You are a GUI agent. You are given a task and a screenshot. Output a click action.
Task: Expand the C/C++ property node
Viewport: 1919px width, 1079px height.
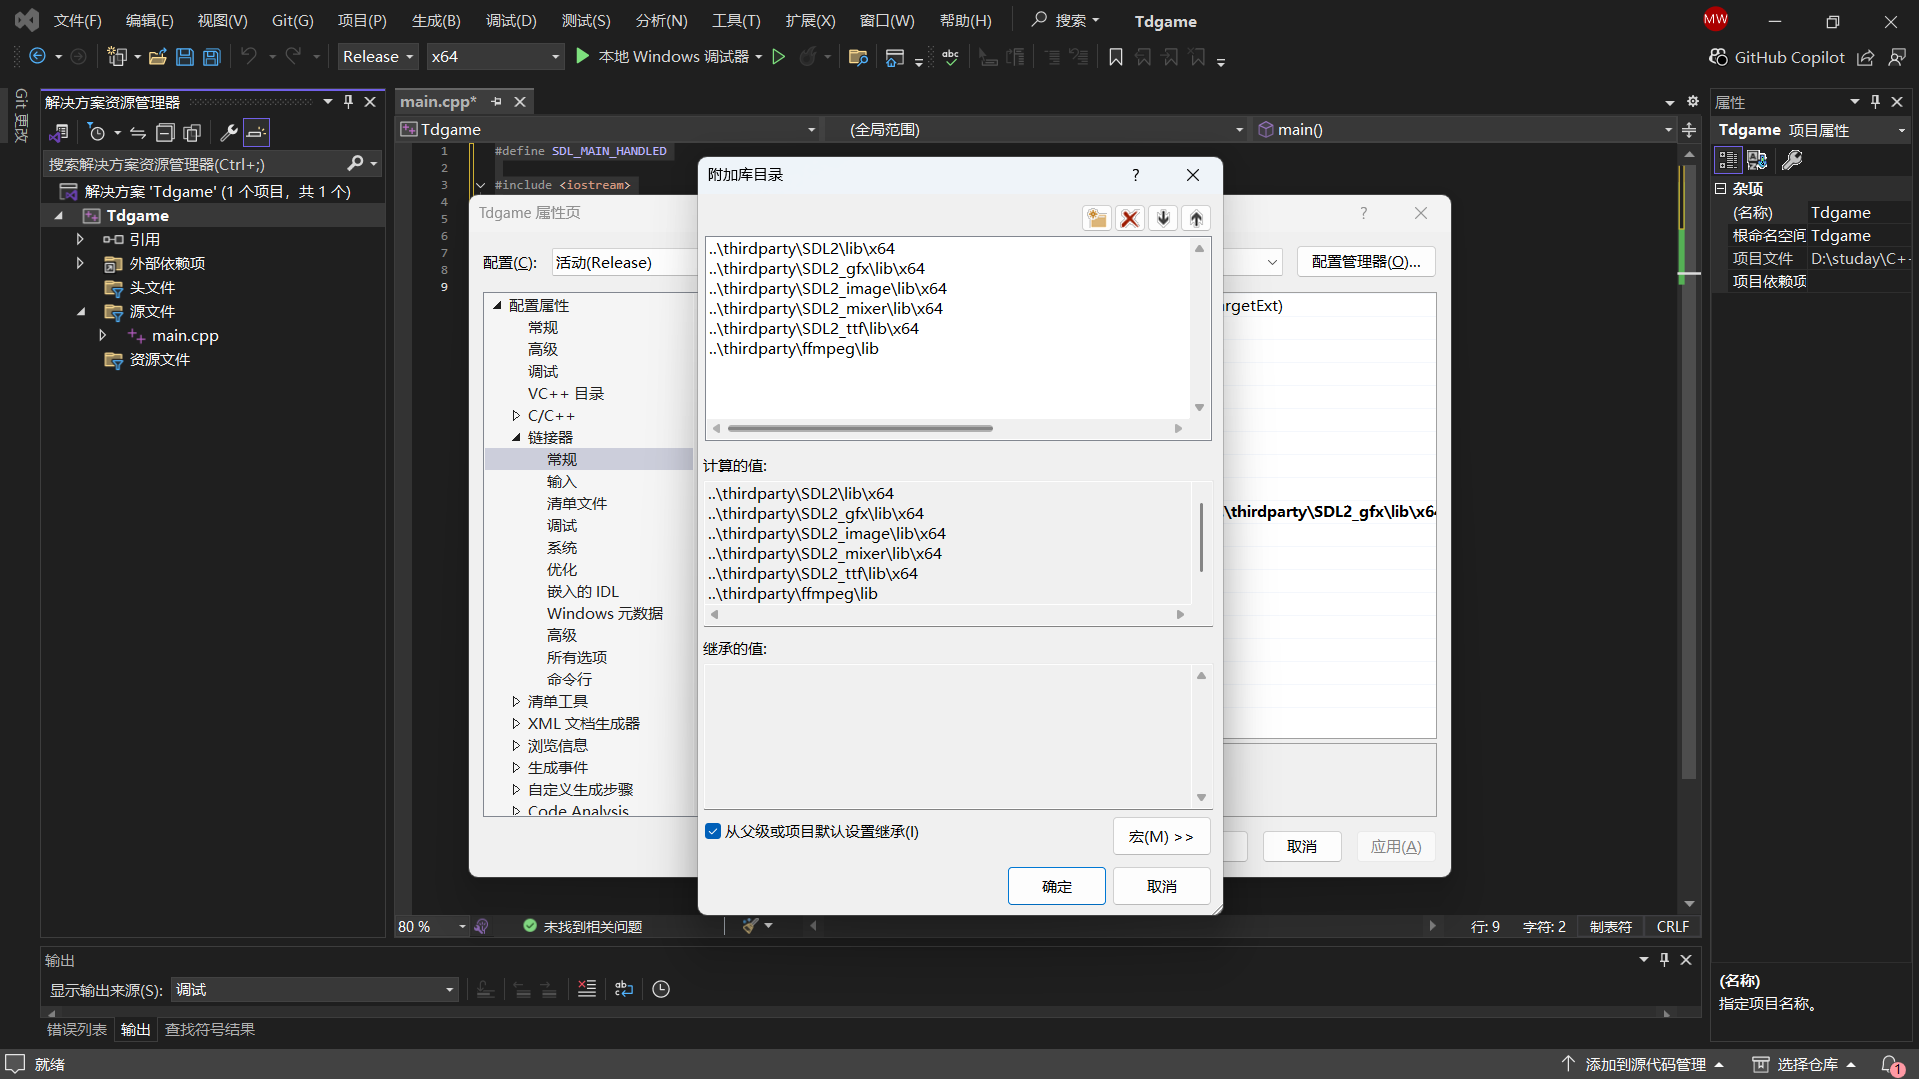pos(516,416)
